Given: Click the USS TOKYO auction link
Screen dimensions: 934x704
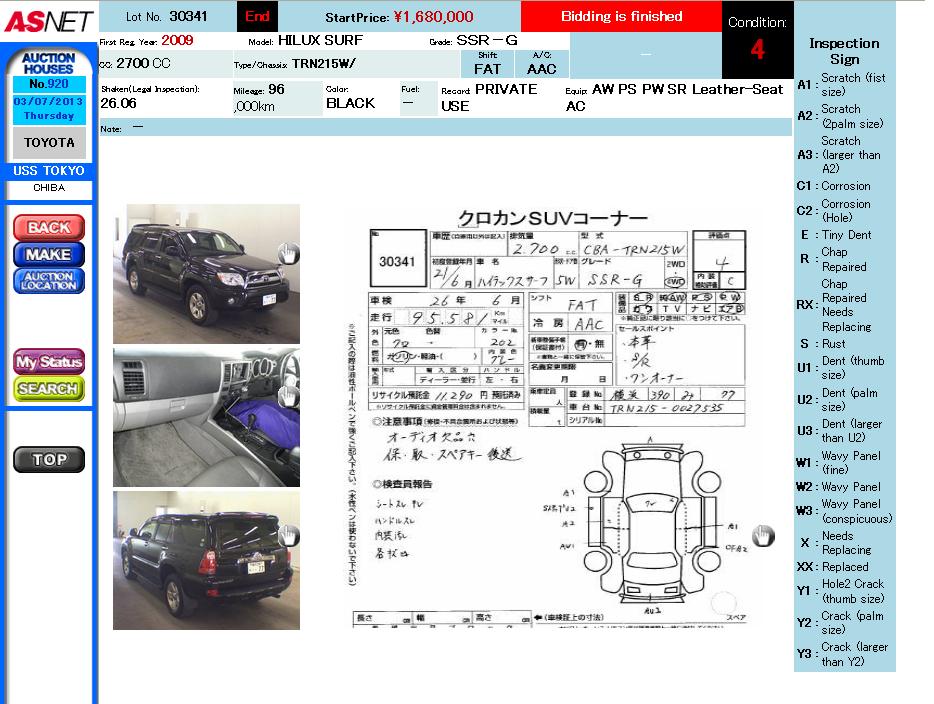Looking at the screenshot, I should [x=48, y=171].
